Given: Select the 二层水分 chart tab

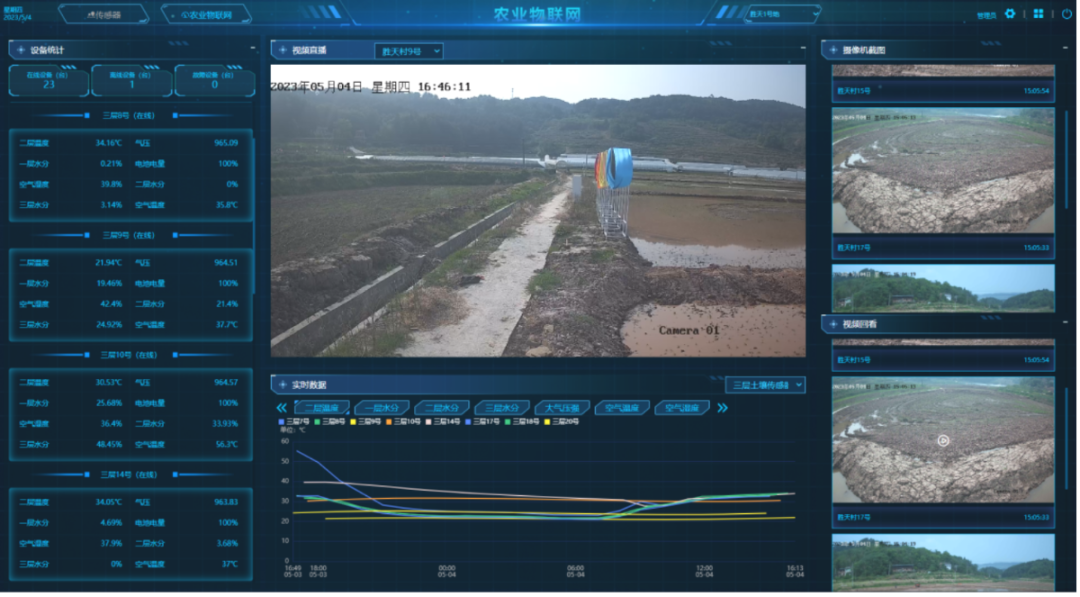Looking at the screenshot, I should (x=442, y=408).
